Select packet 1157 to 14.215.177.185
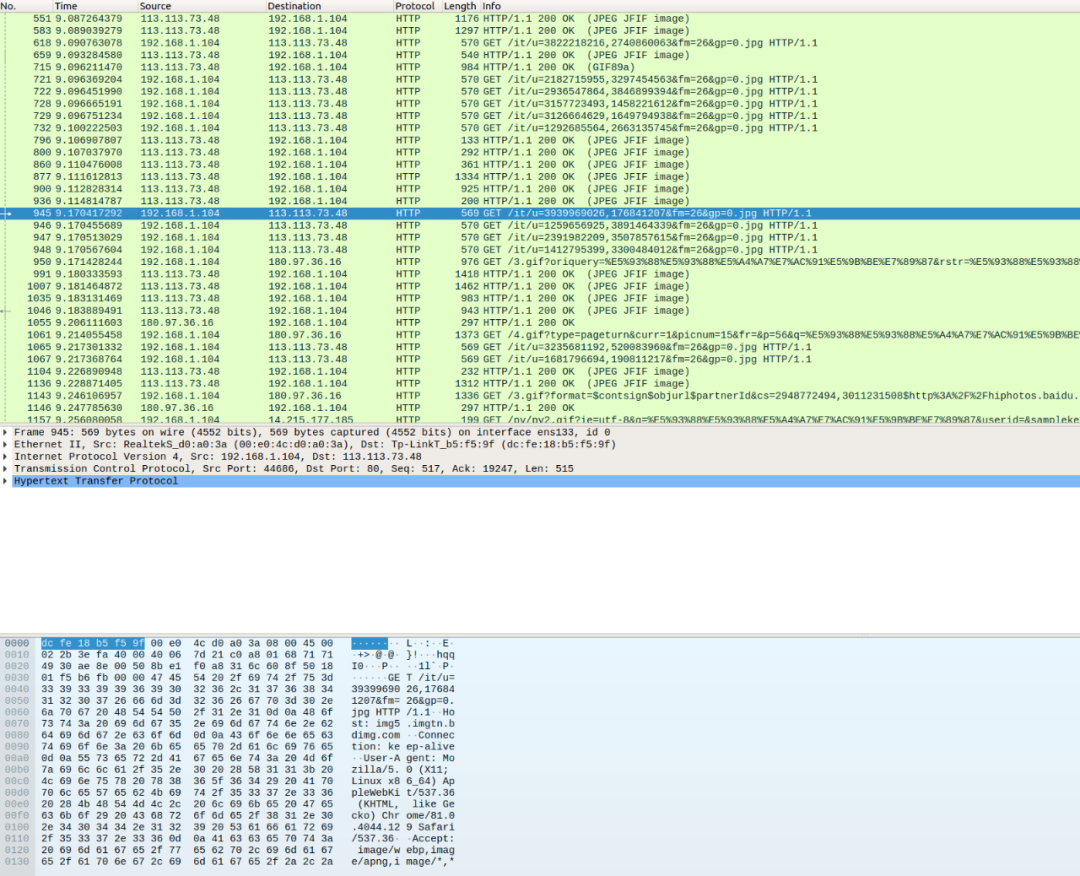 [540, 419]
